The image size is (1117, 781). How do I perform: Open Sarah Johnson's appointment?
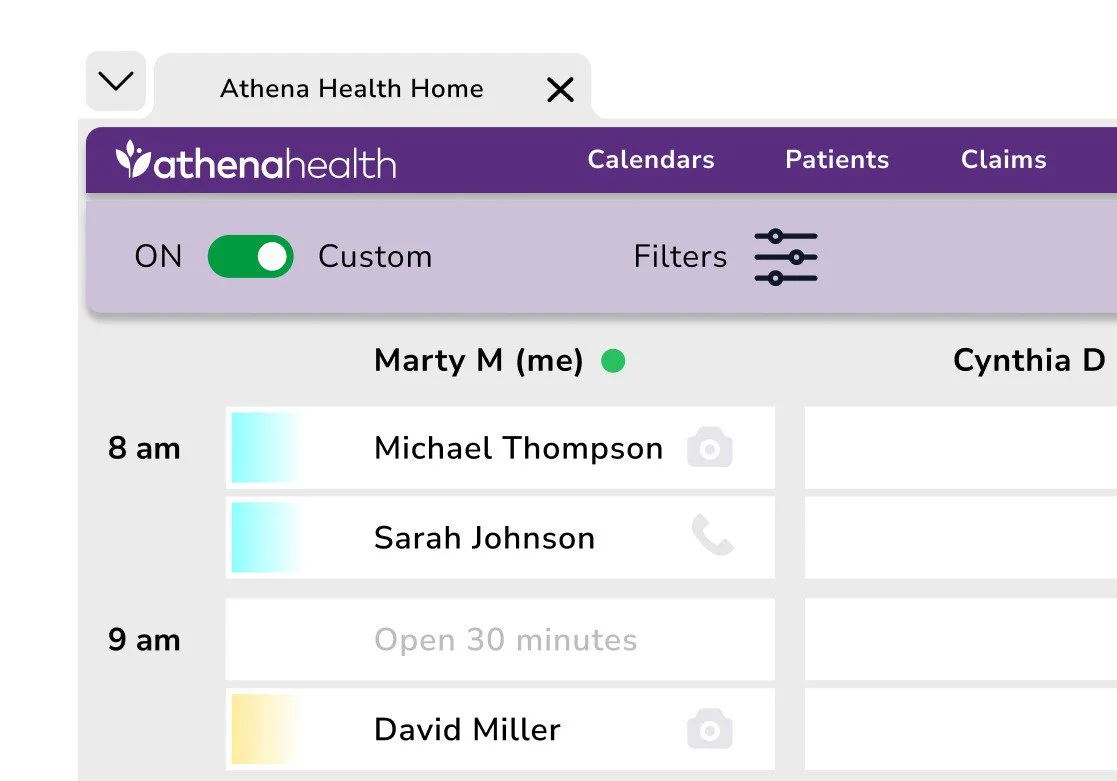pyautogui.click(x=484, y=538)
